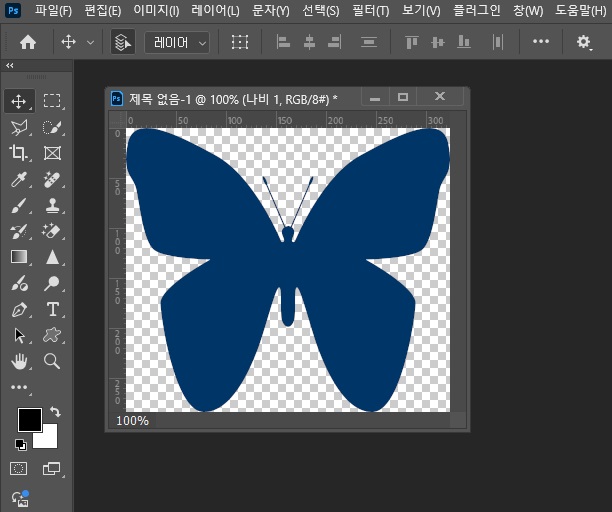The height and width of the screenshot is (512, 612).
Task: Click the Home button in options bar
Action: coord(28,42)
